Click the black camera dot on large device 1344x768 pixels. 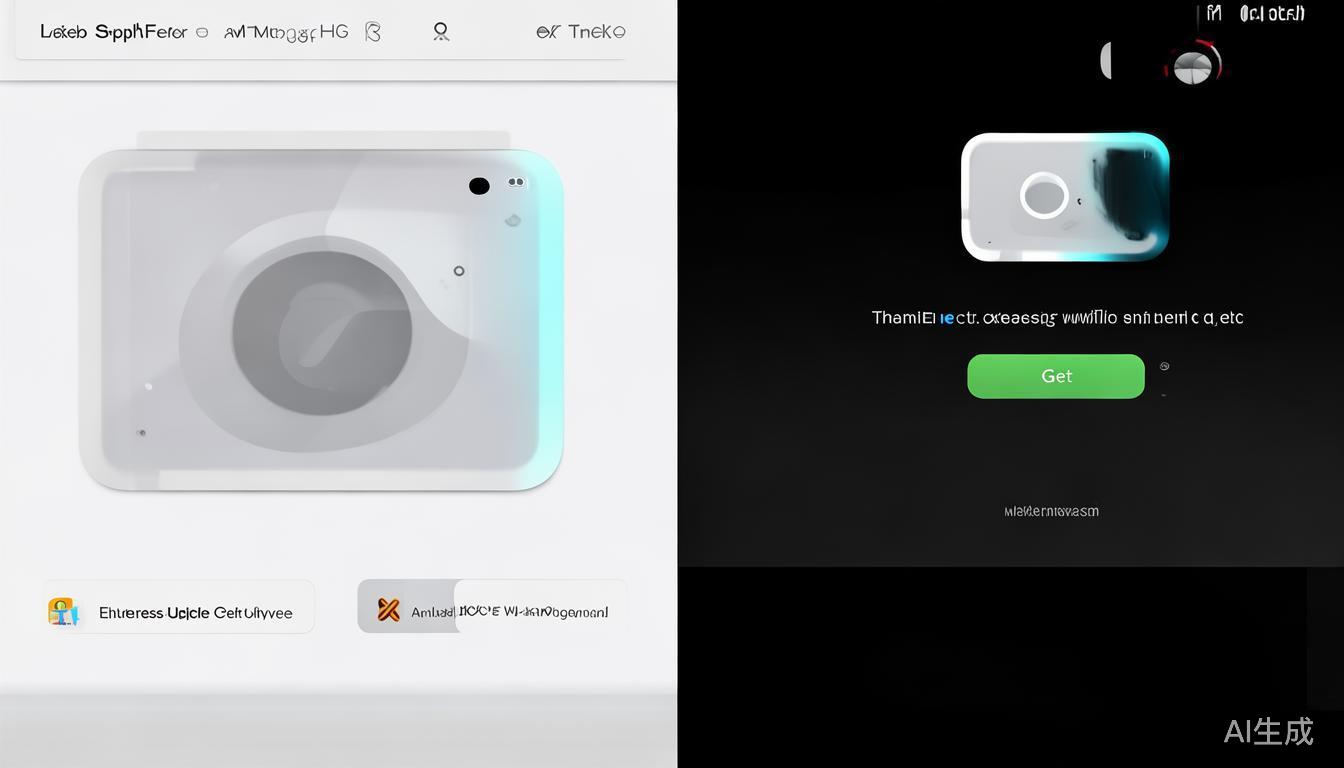point(479,186)
